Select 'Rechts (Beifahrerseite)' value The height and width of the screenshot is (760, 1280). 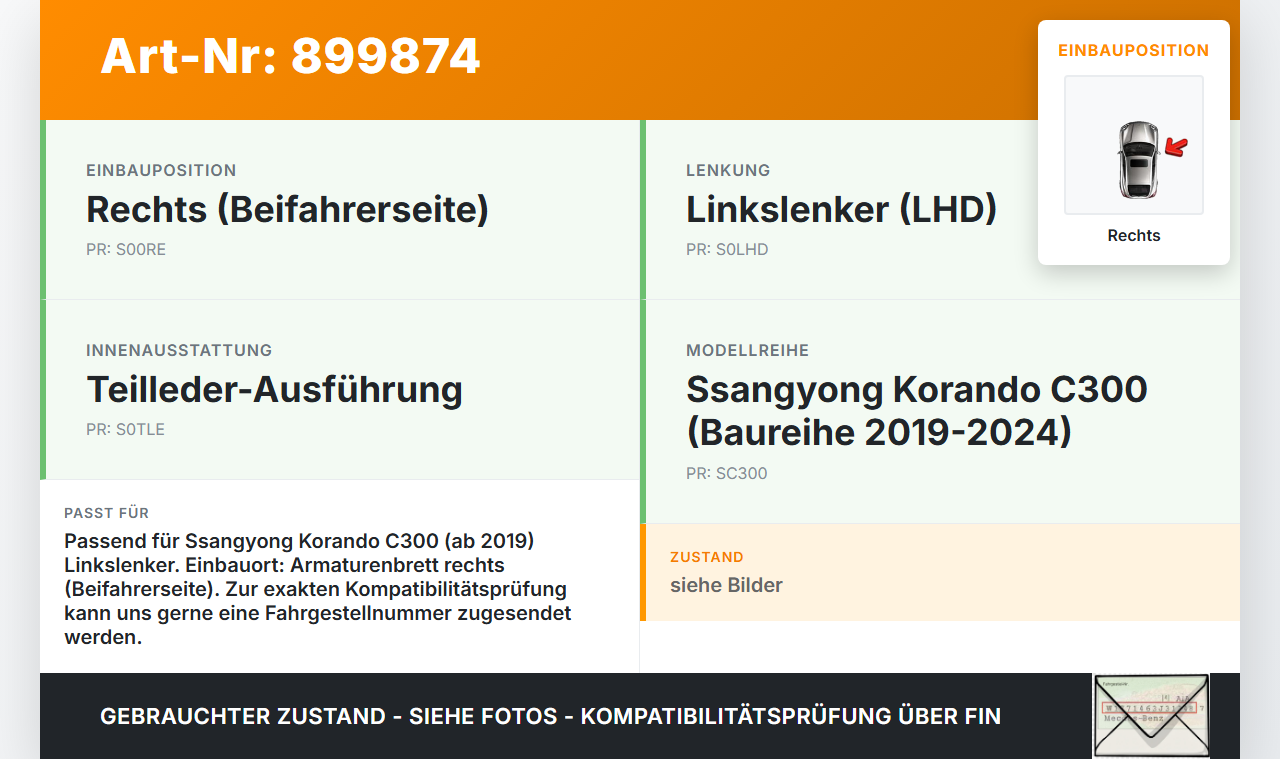288,210
